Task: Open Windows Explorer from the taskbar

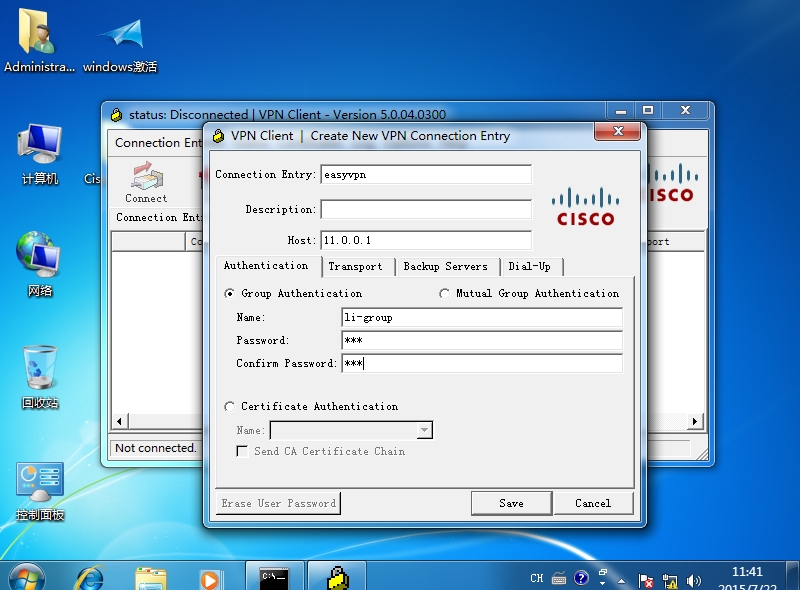Action: point(151,579)
